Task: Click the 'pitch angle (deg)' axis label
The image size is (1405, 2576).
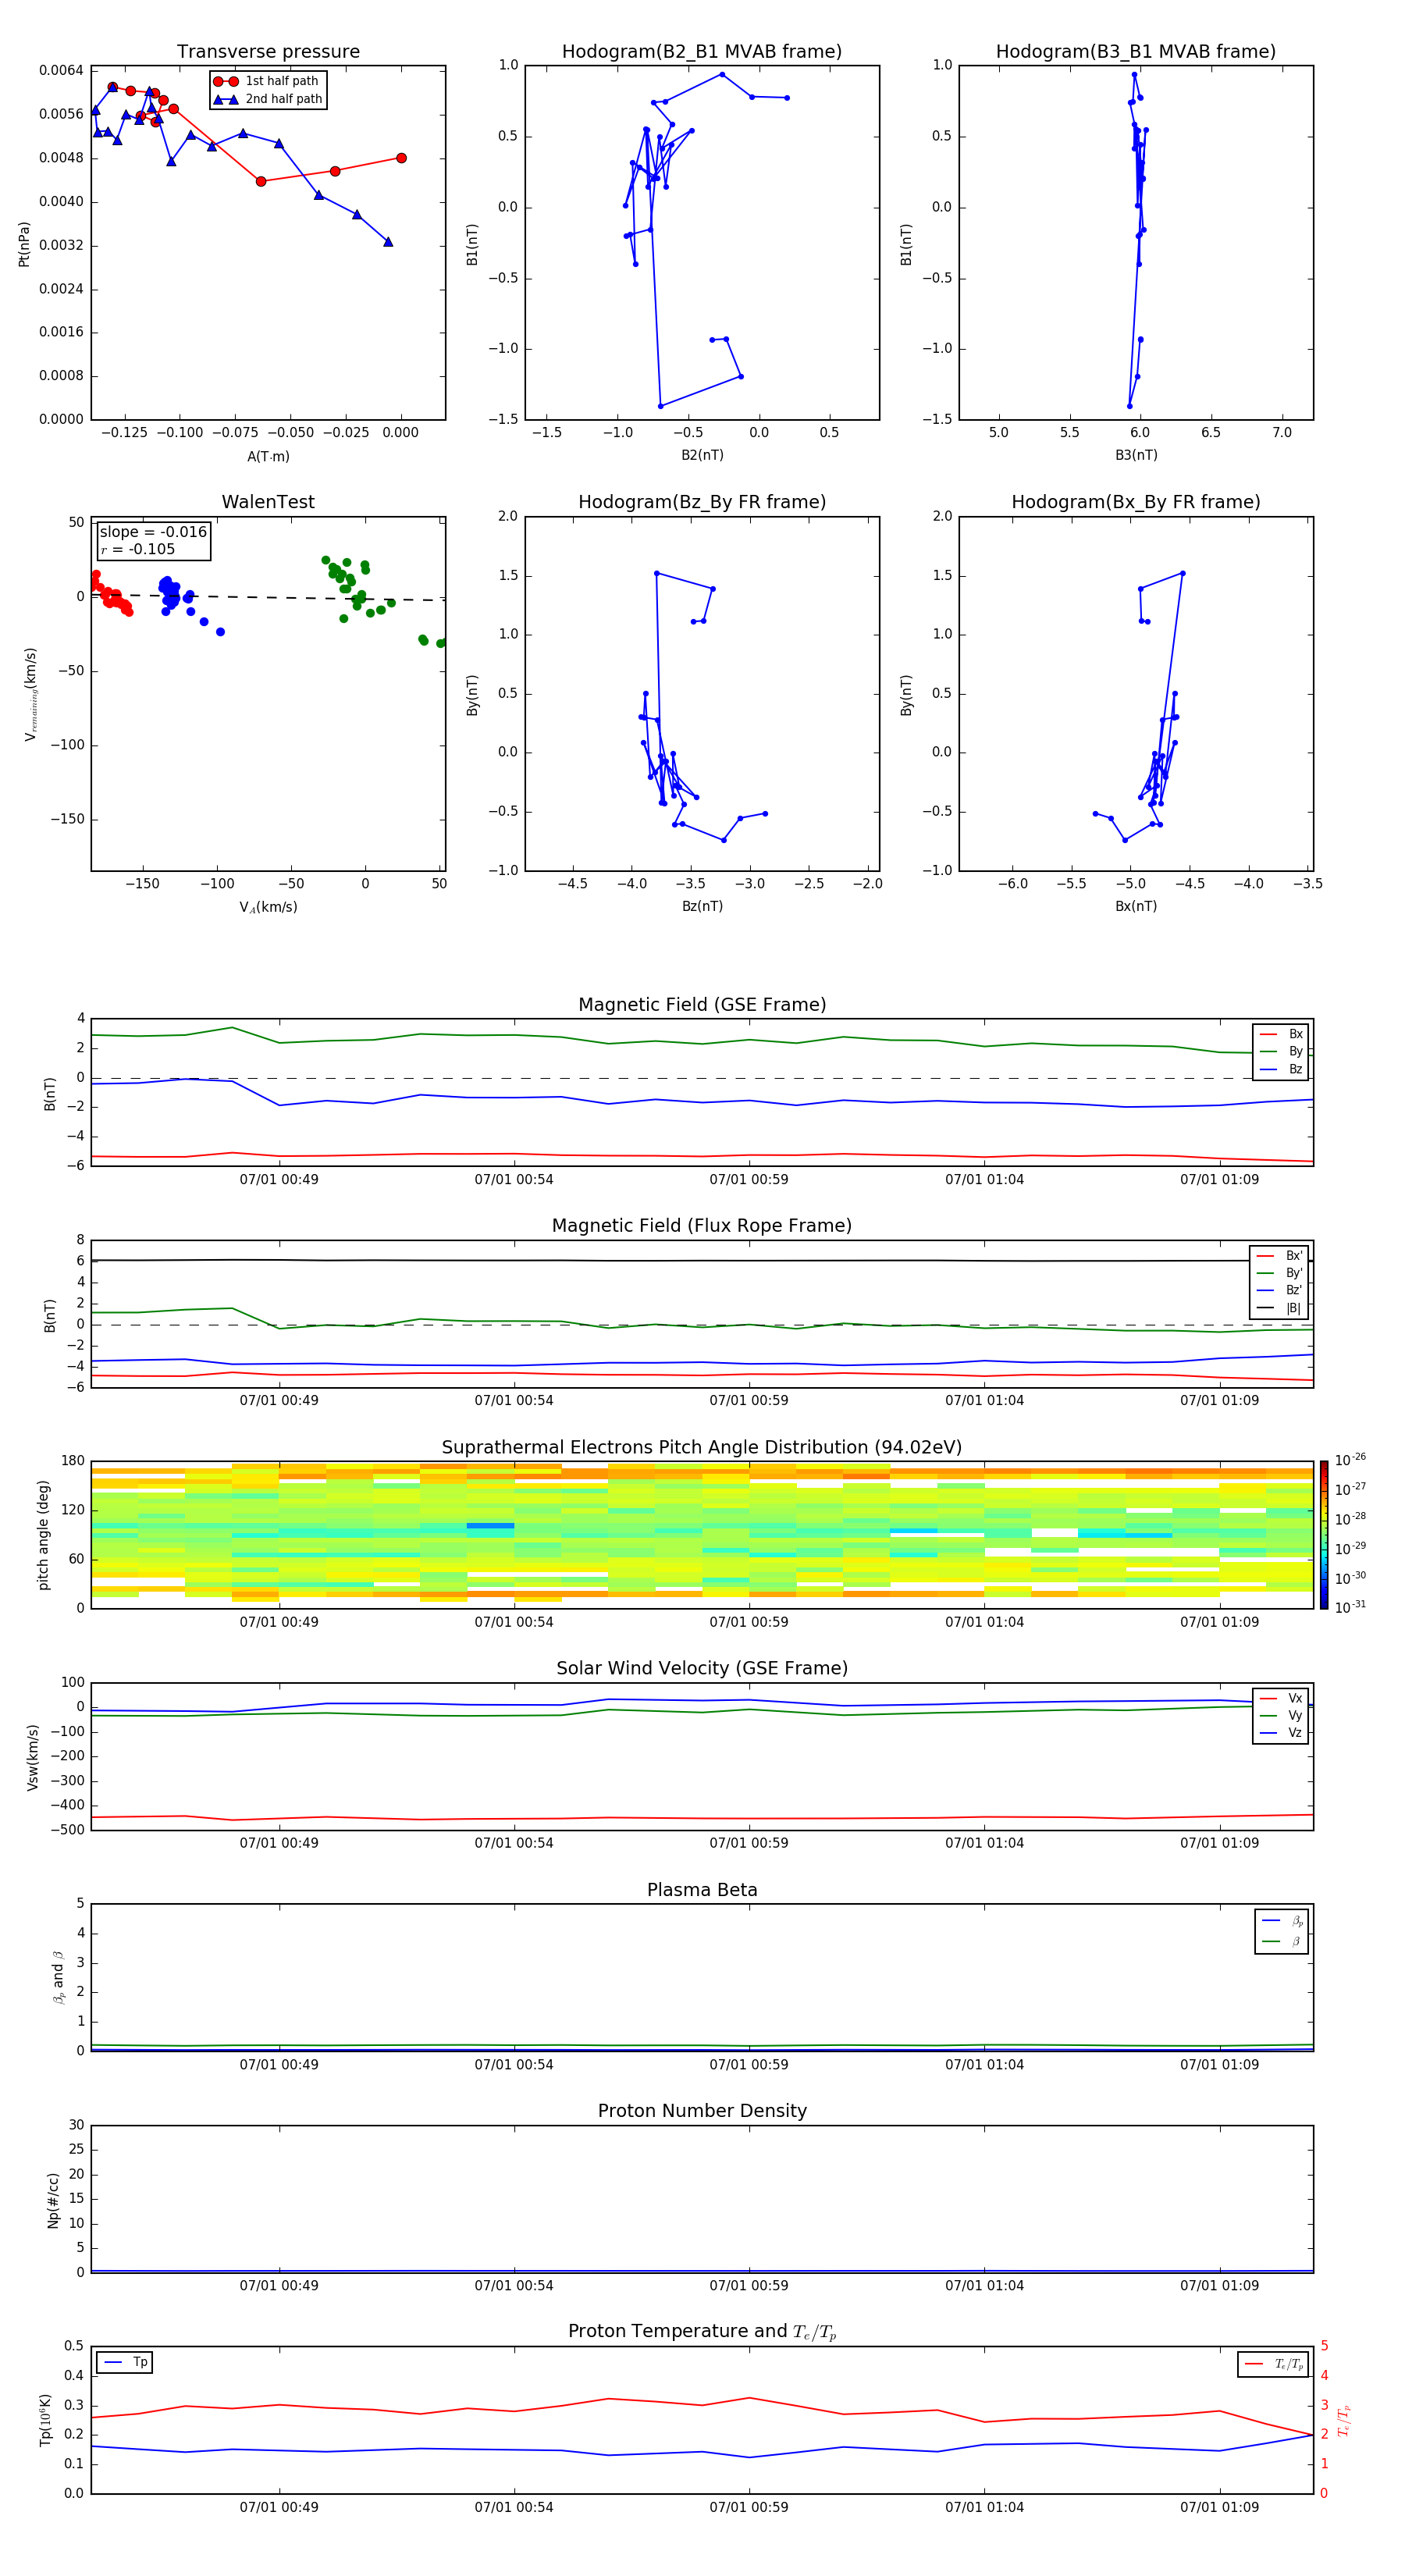Action: coord(43,1535)
